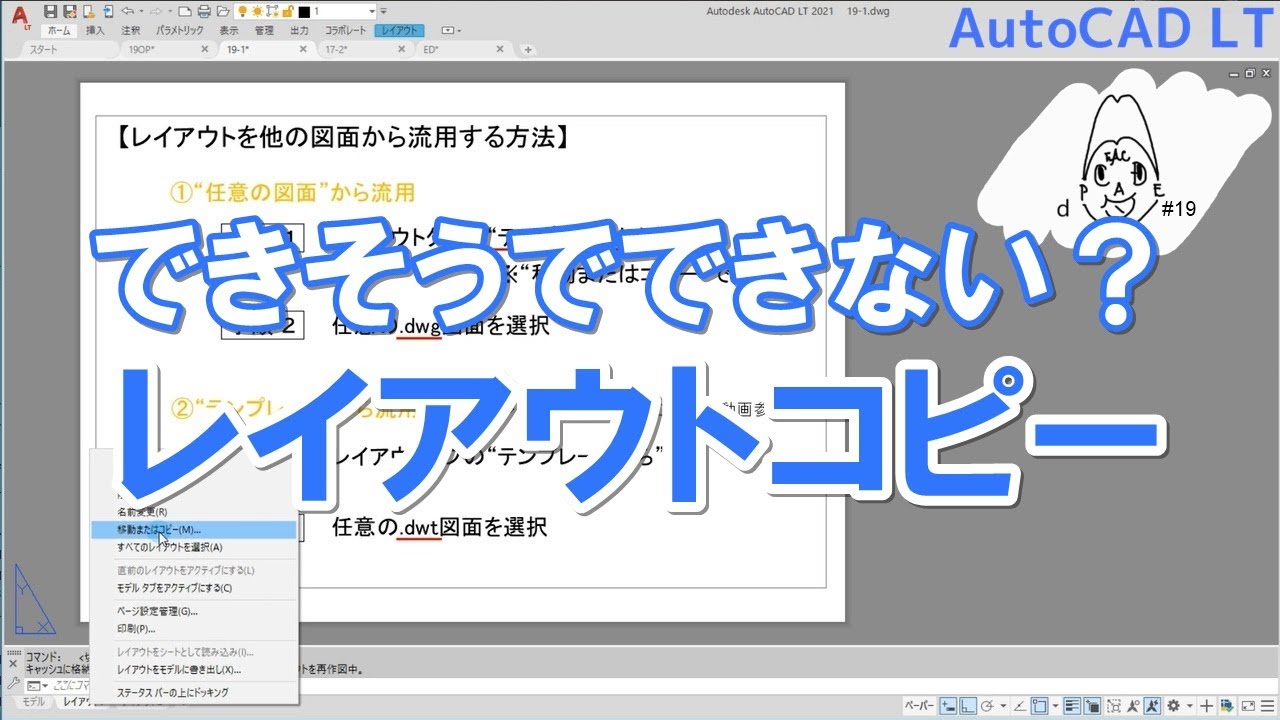1280x720 pixels.
Task: Click the Undo arrow icon
Action: [x=128, y=11]
